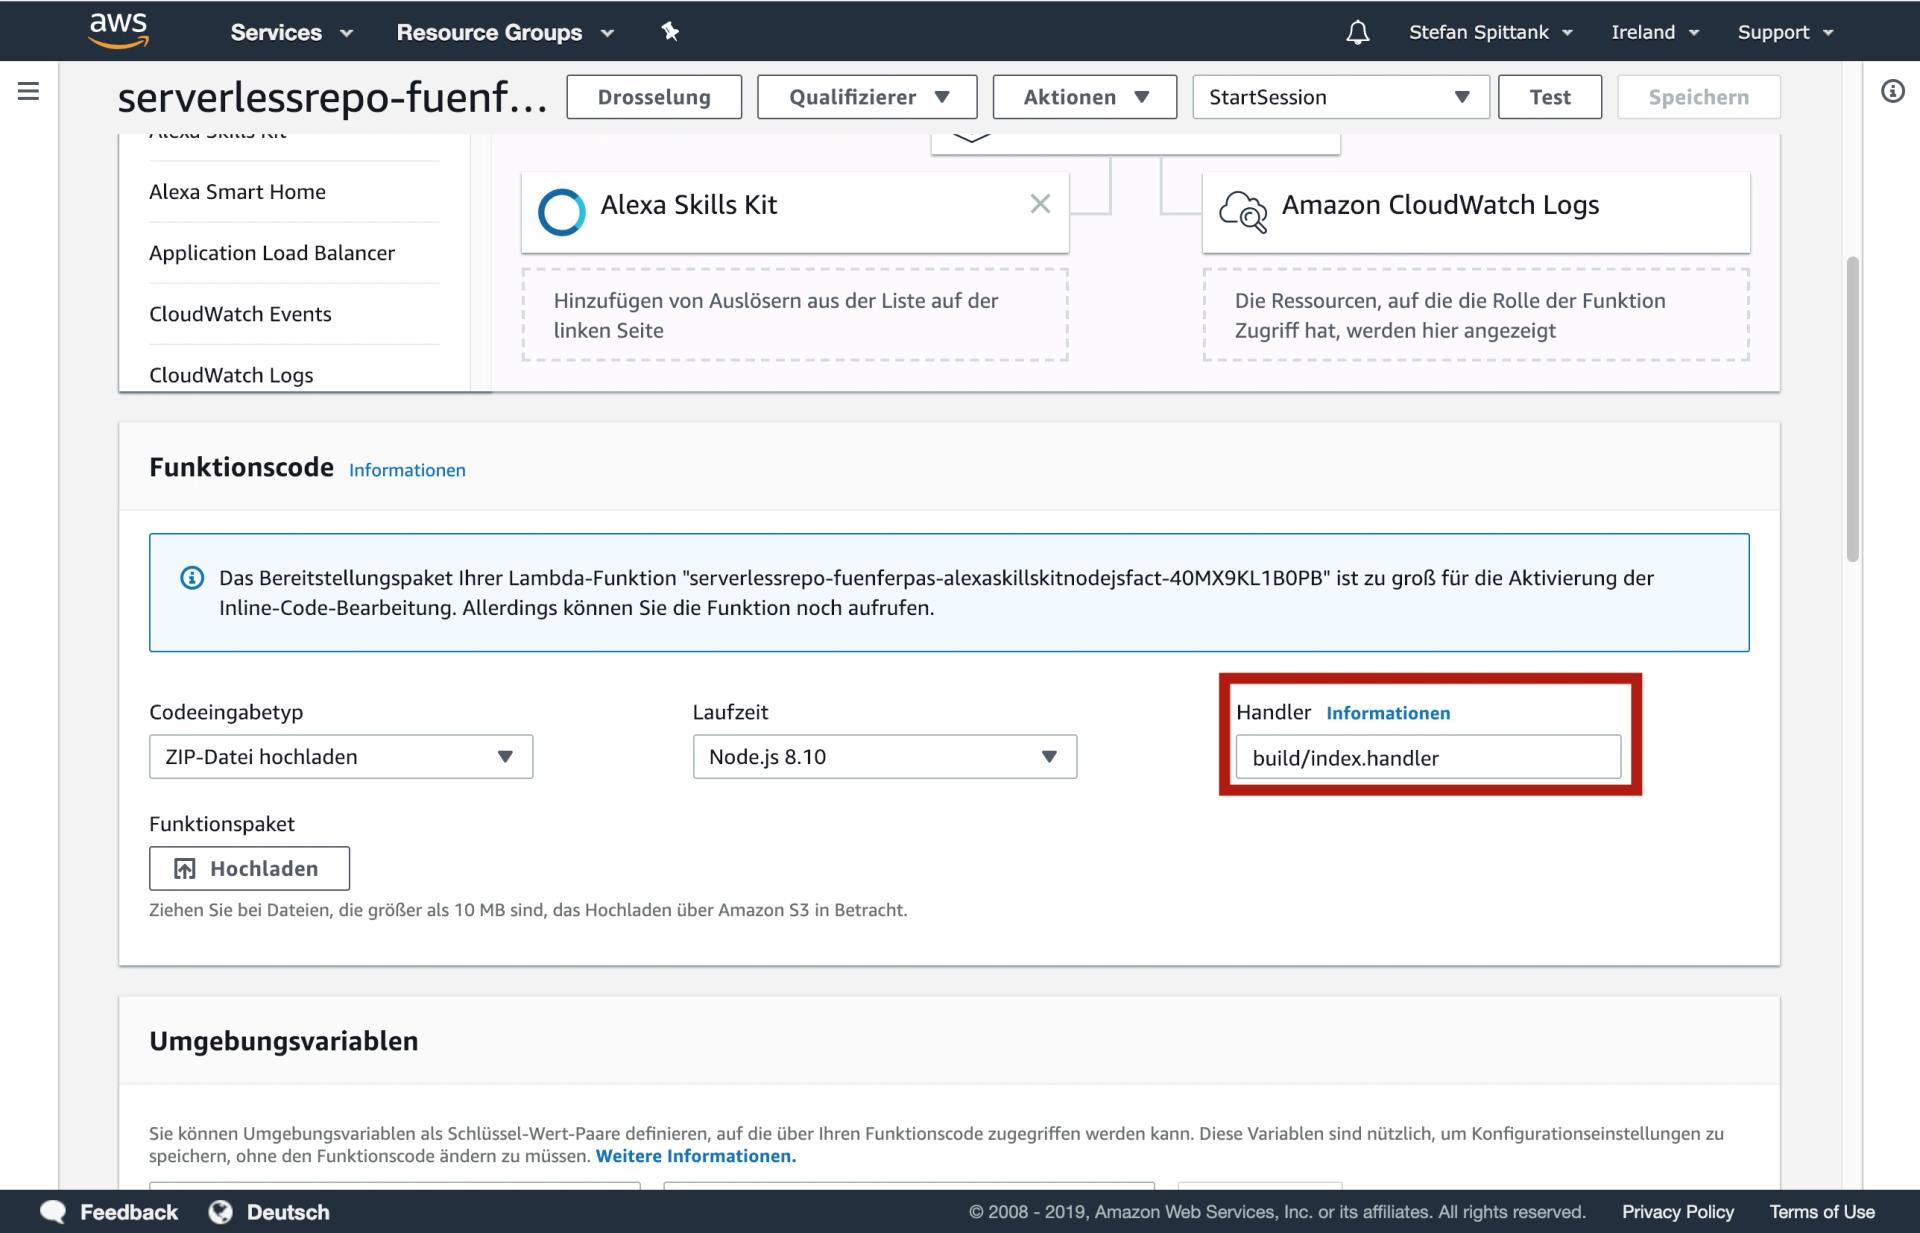
Task: Remove the Alexa Skills Kit trigger
Action: click(x=1040, y=204)
